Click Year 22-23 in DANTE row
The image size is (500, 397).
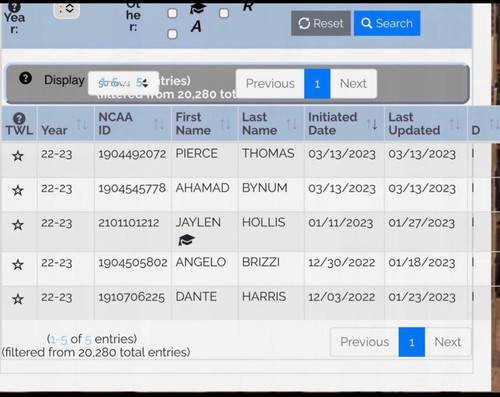(57, 297)
